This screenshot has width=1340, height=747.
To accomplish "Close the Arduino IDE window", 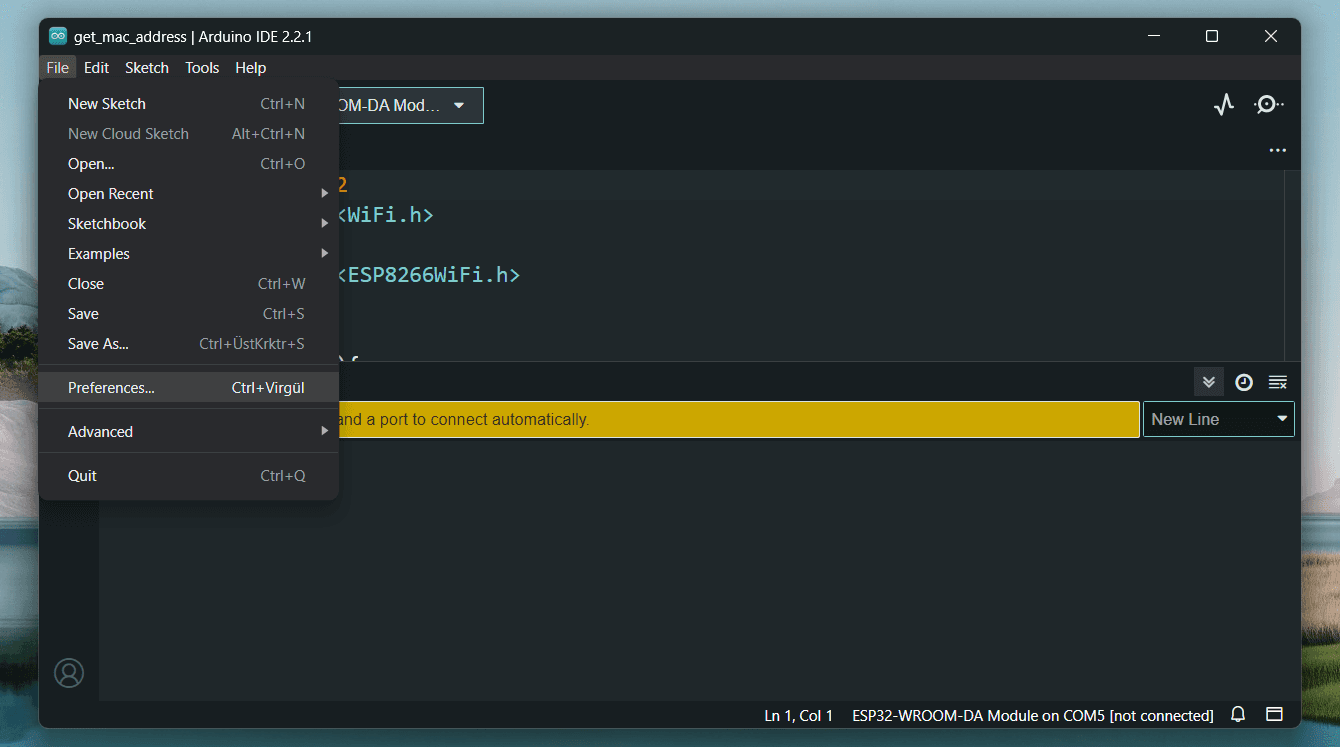I will (1271, 36).
